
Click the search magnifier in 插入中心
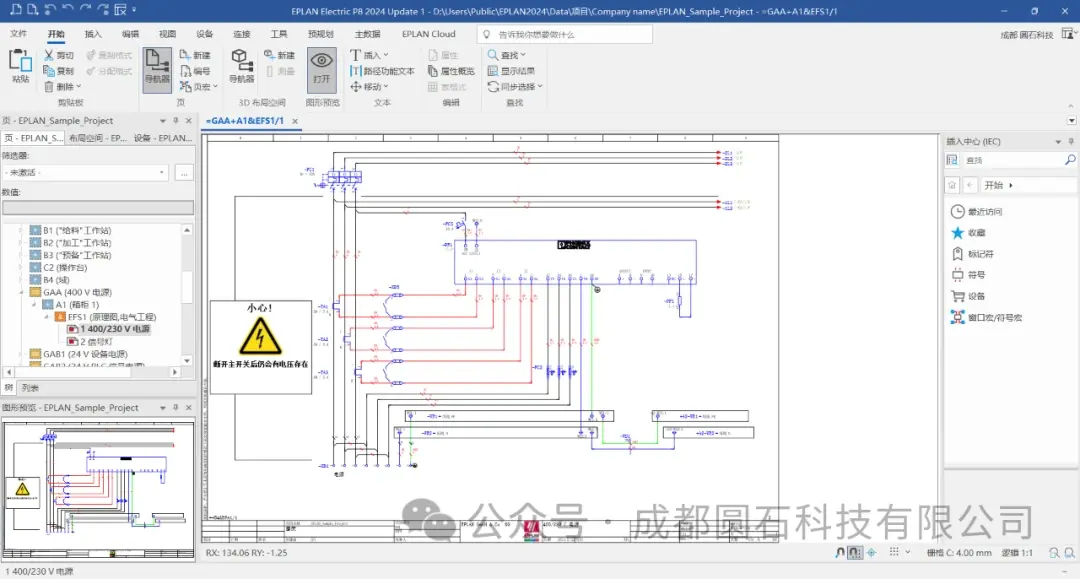1070,160
